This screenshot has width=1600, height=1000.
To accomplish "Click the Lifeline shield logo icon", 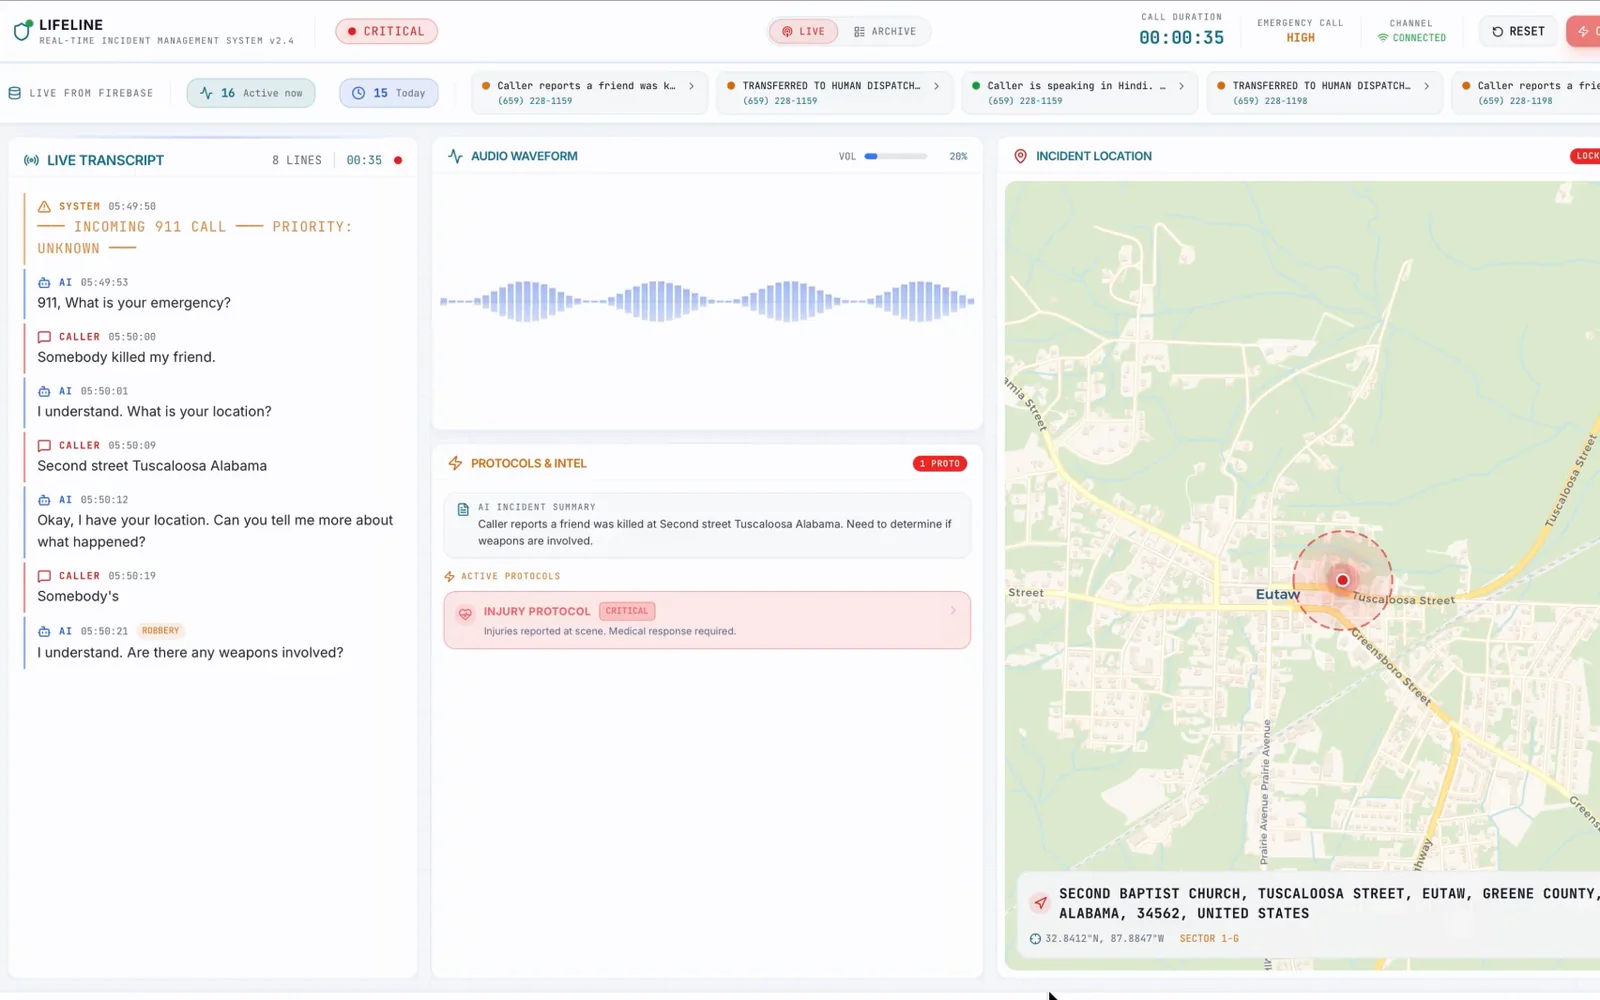I will coord(22,31).
